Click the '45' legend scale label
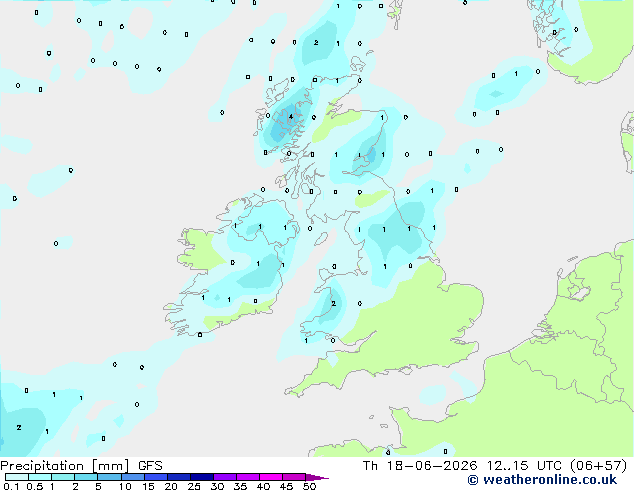Image resolution: width=634 pixels, height=490 pixels. 286,486
